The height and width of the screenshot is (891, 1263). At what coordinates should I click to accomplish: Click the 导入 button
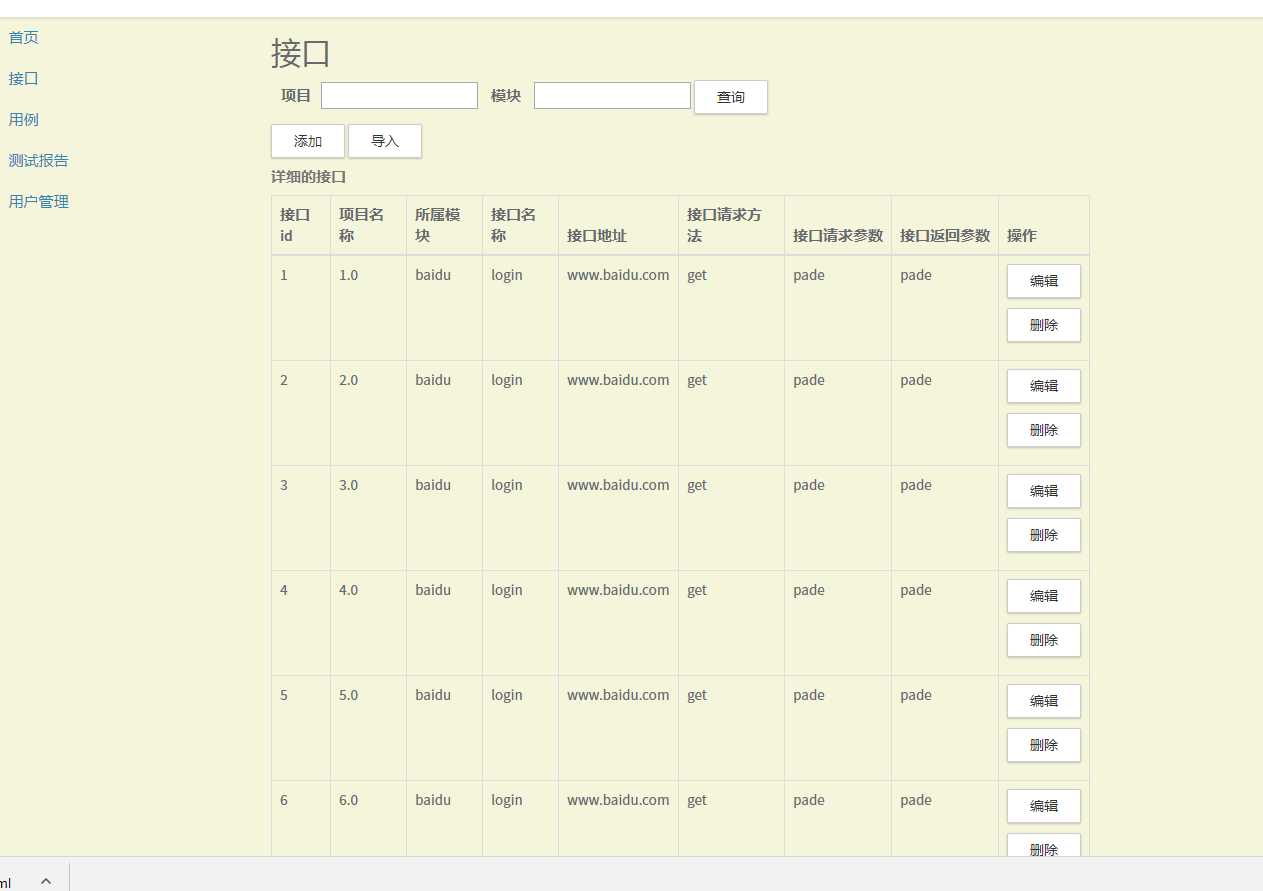pyautogui.click(x=385, y=141)
